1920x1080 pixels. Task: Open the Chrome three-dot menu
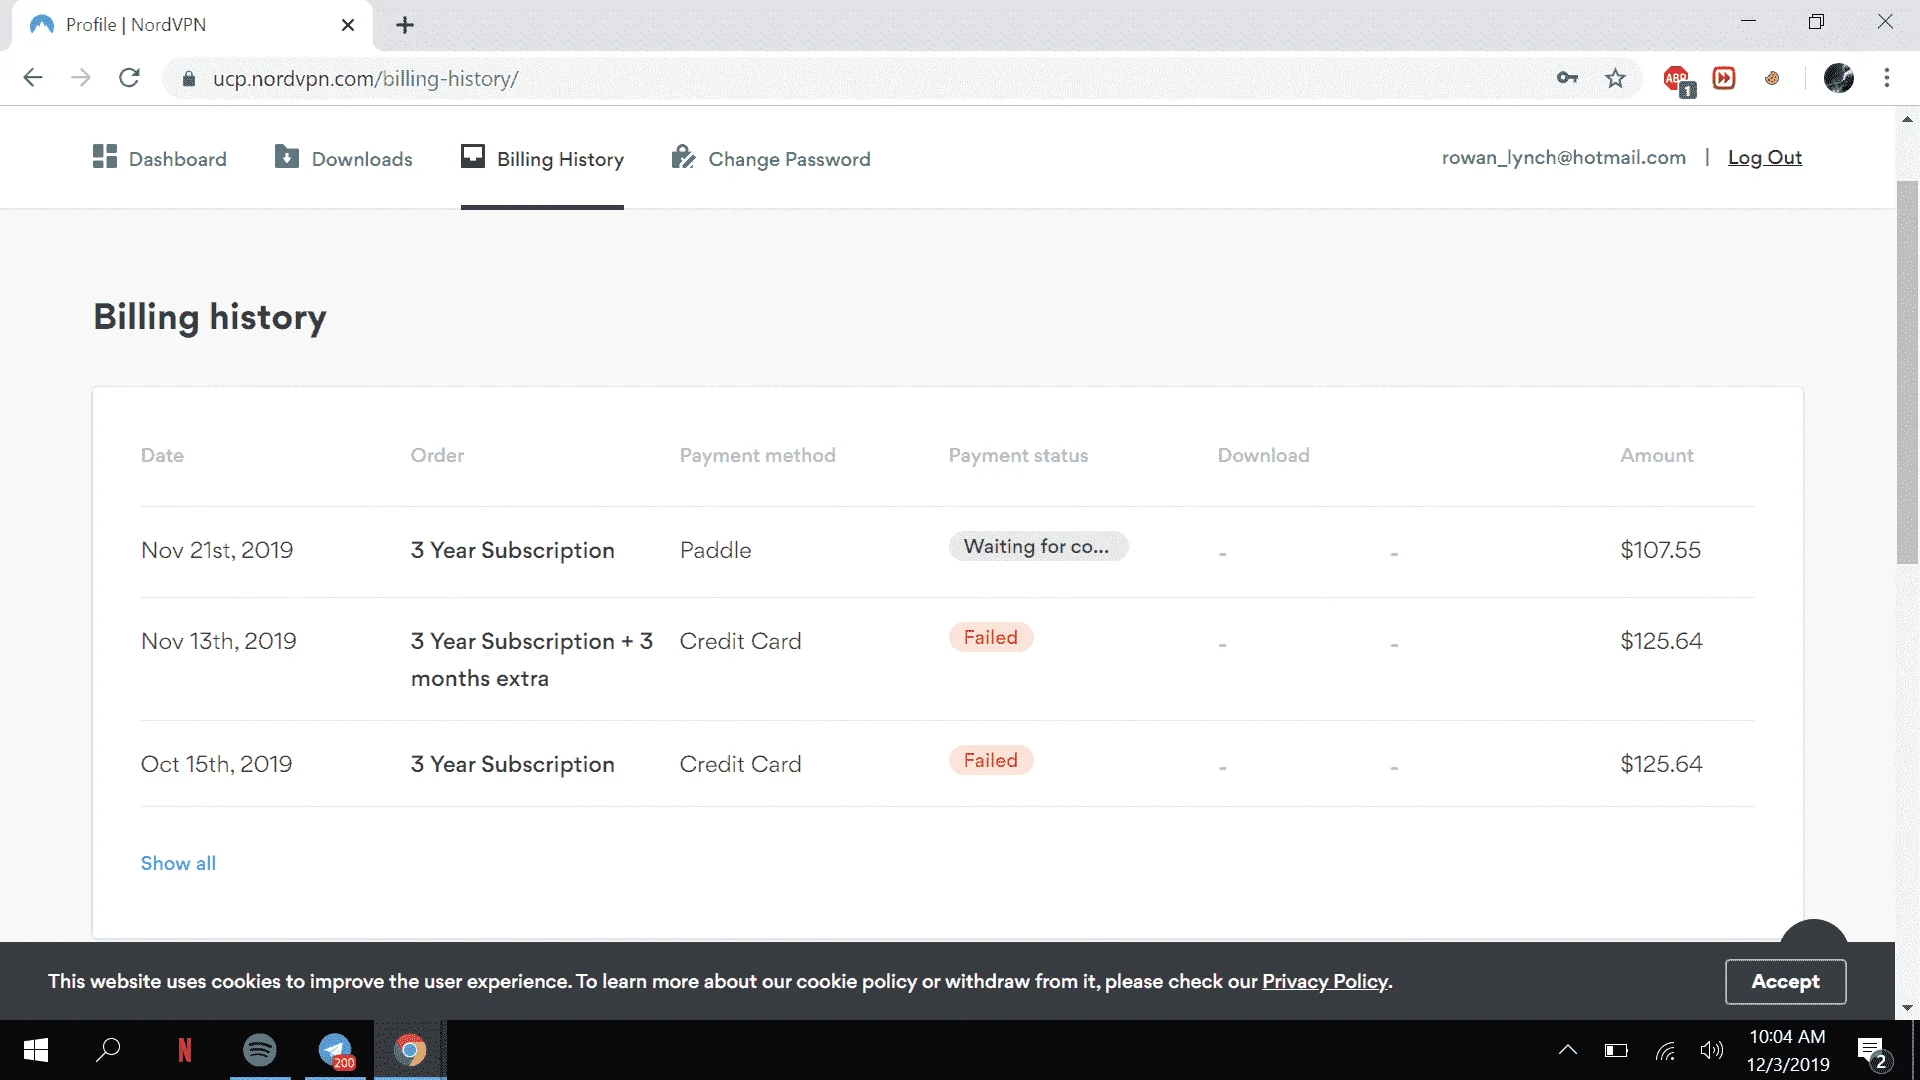coord(1887,78)
